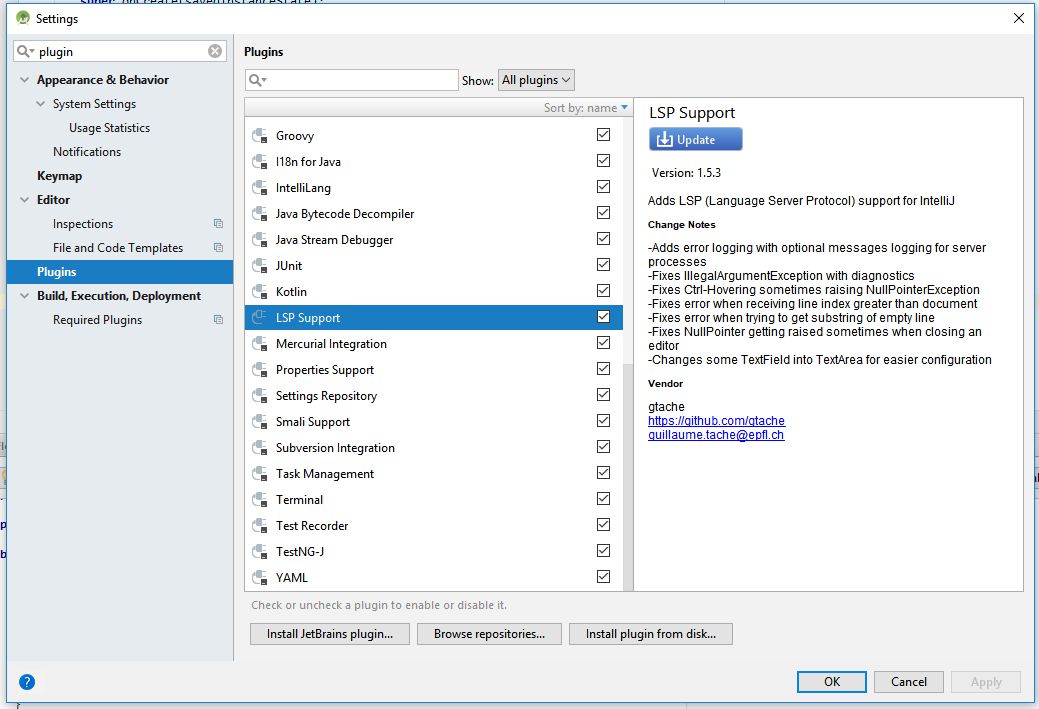The image size is (1039, 709).
Task: Click the Subversion Integration plugin icon
Action: 260,447
